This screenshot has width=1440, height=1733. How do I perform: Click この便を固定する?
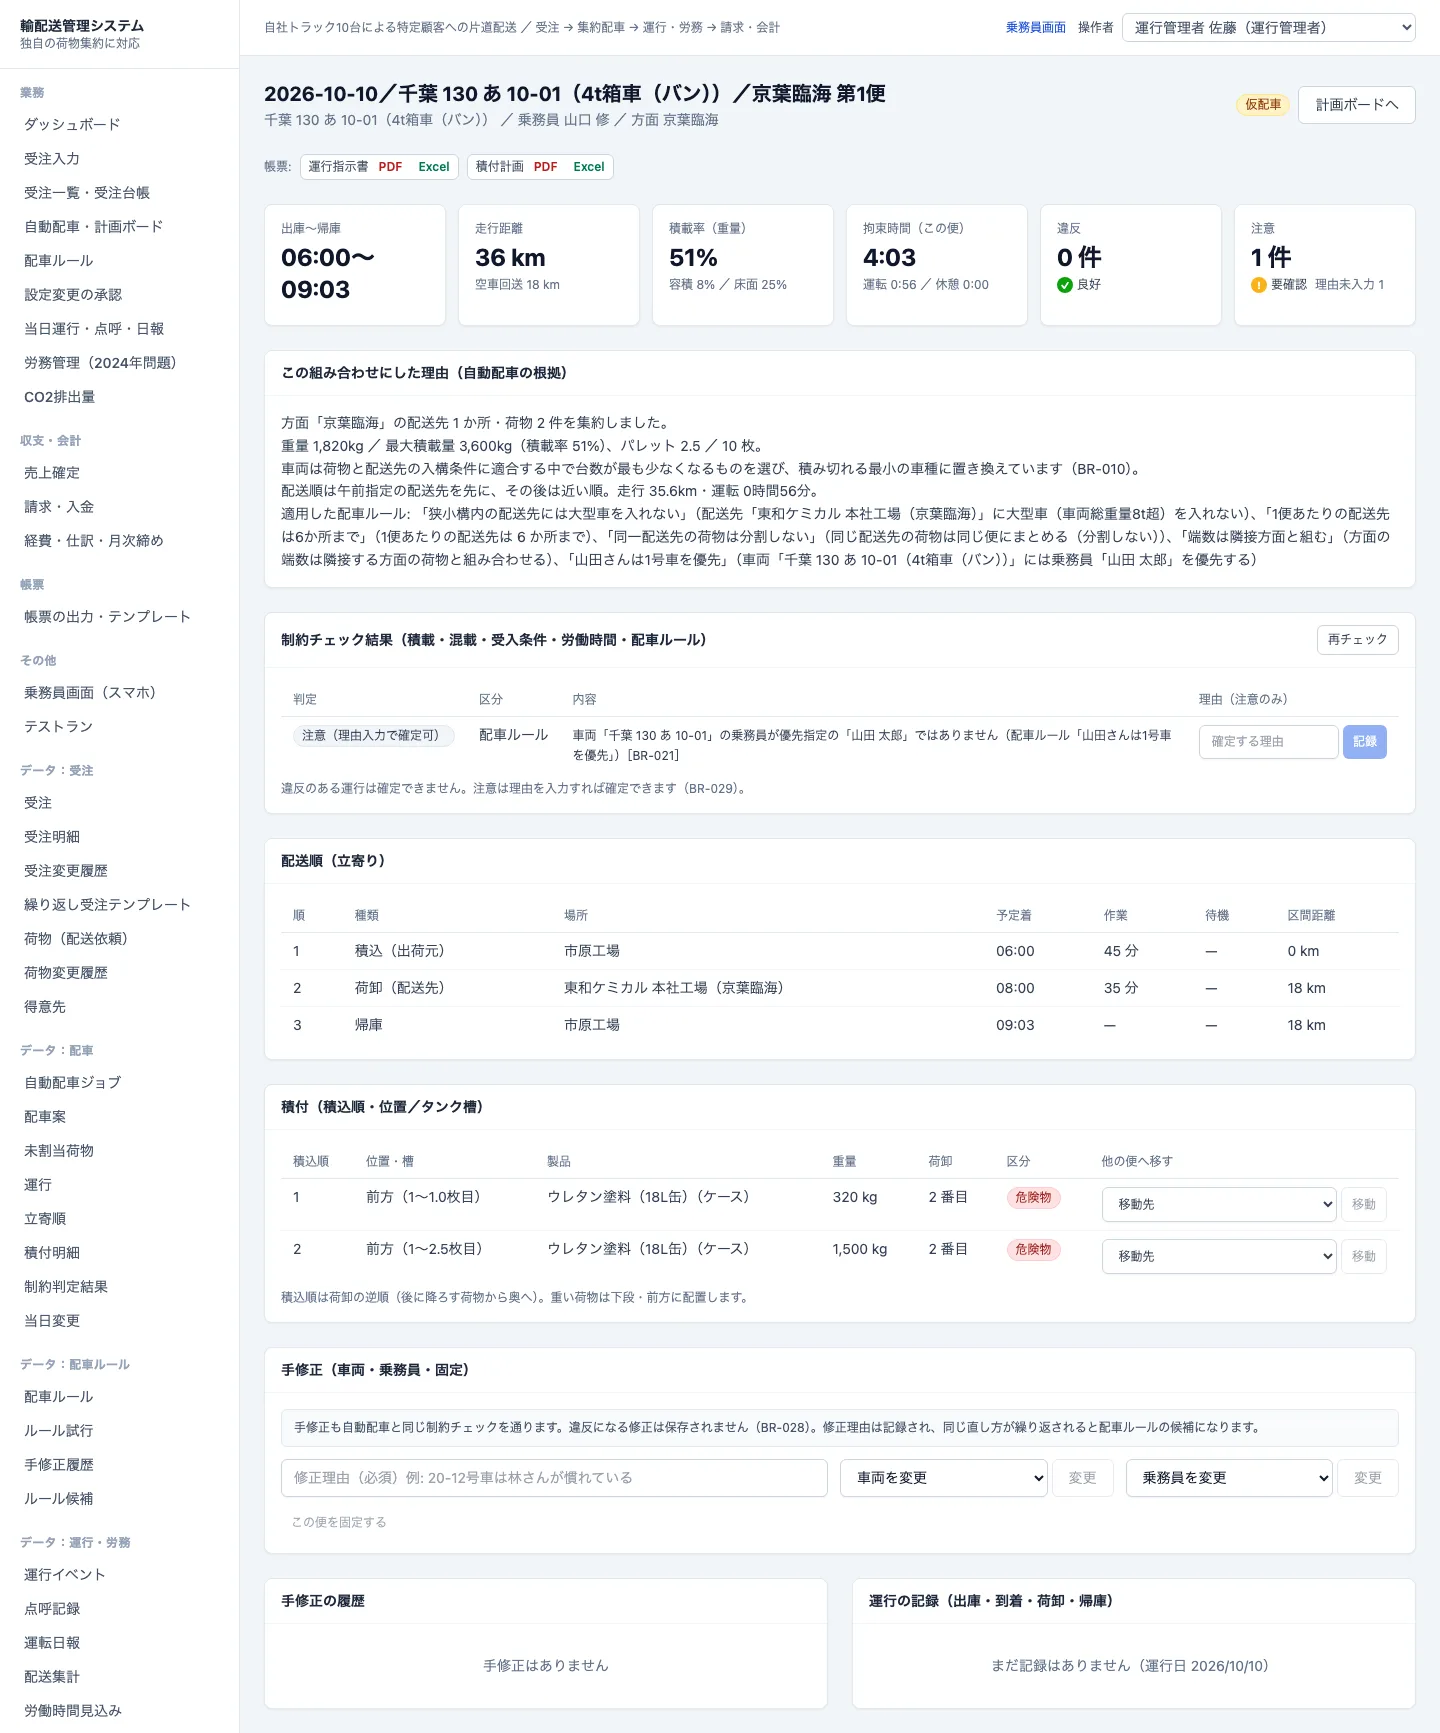[x=339, y=1522]
